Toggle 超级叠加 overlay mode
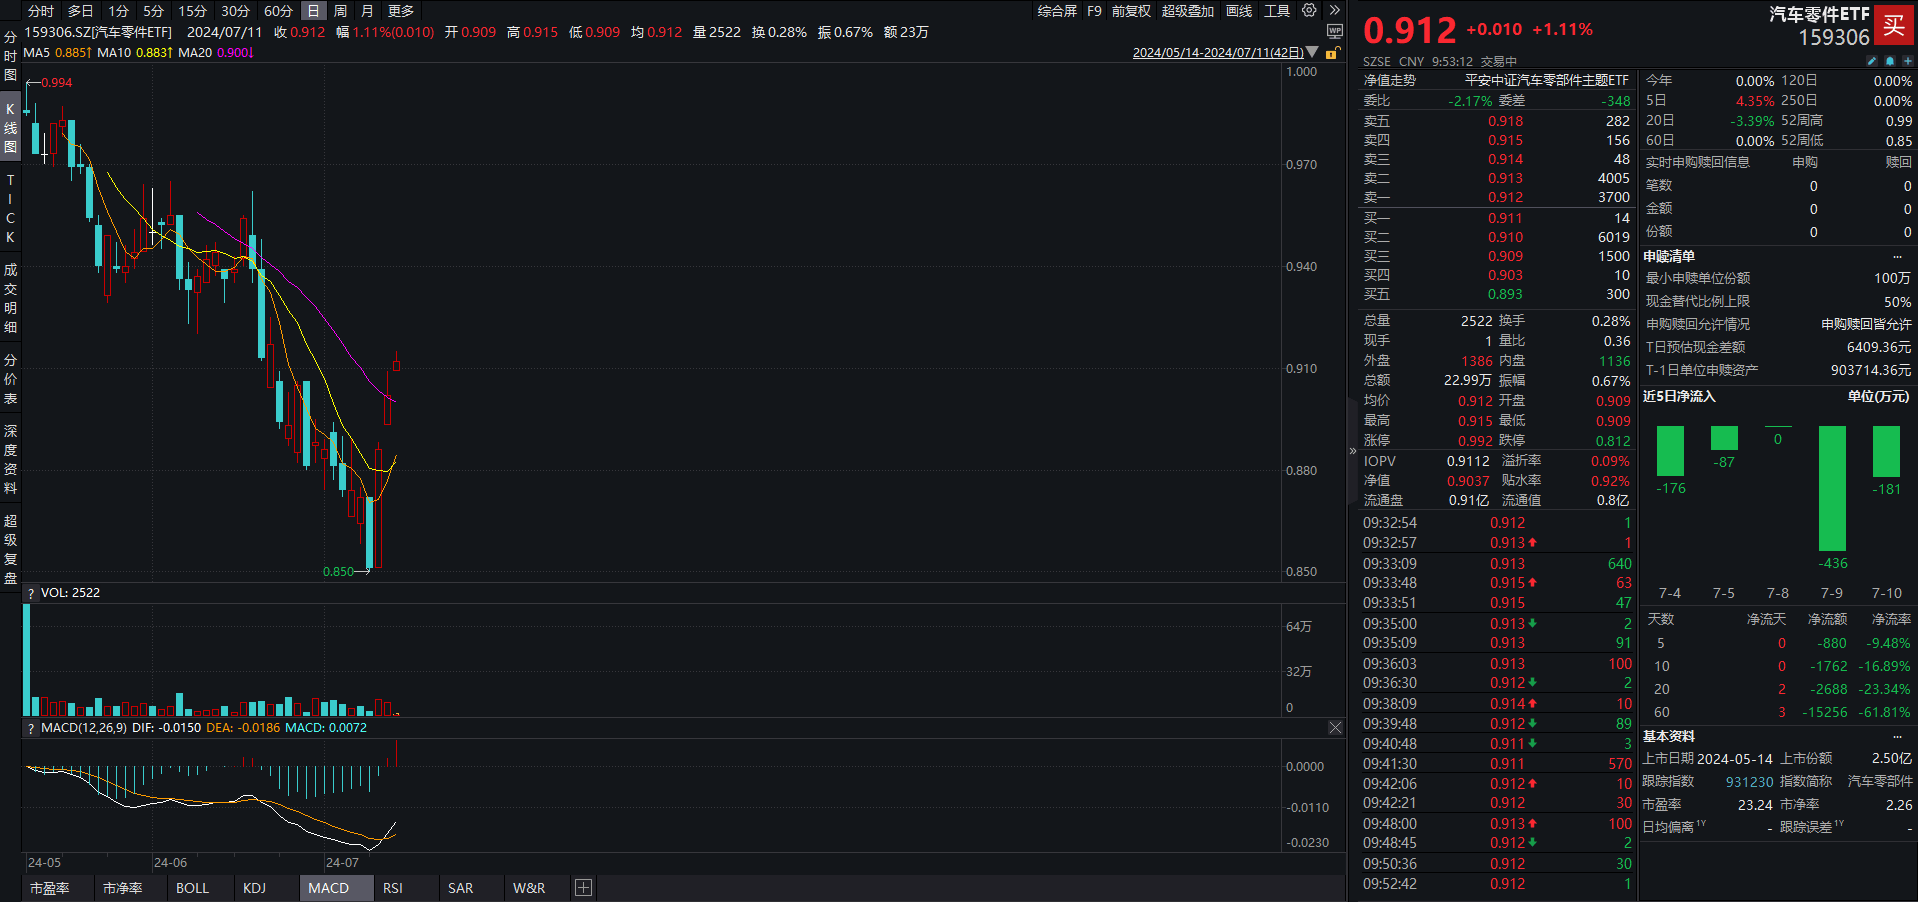Image resolution: width=1918 pixels, height=902 pixels. [1188, 10]
